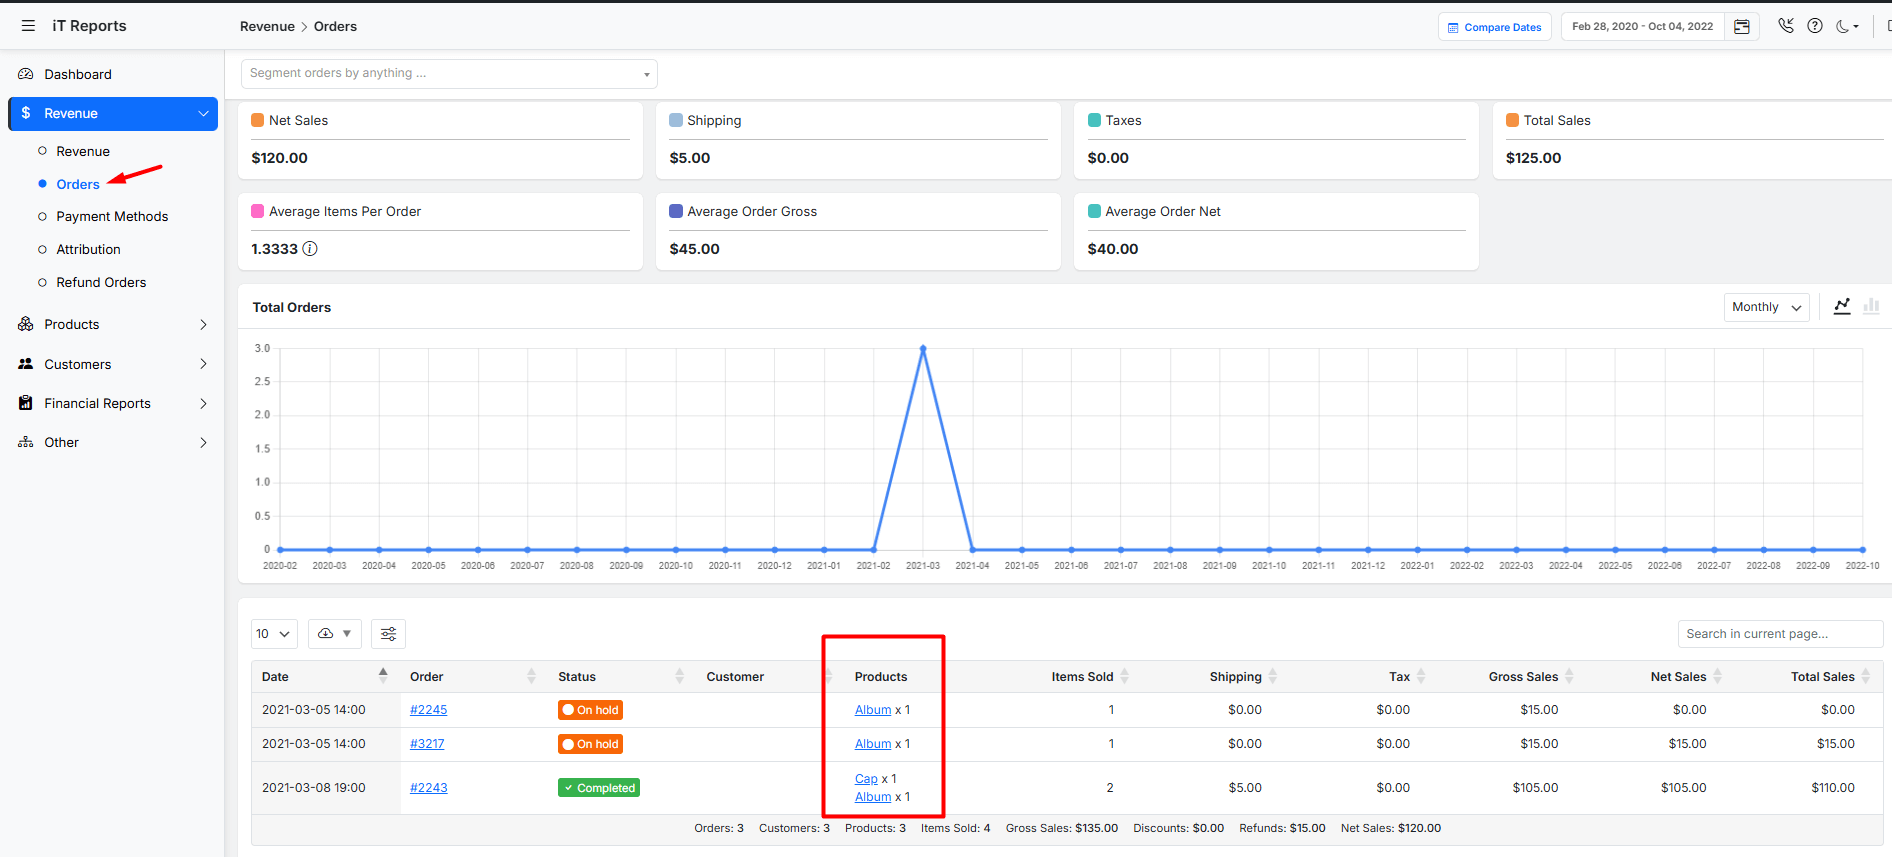The height and width of the screenshot is (857, 1892).
Task: Click the Dashboard gauge icon
Action: pyautogui.click(x=26, y=74)
